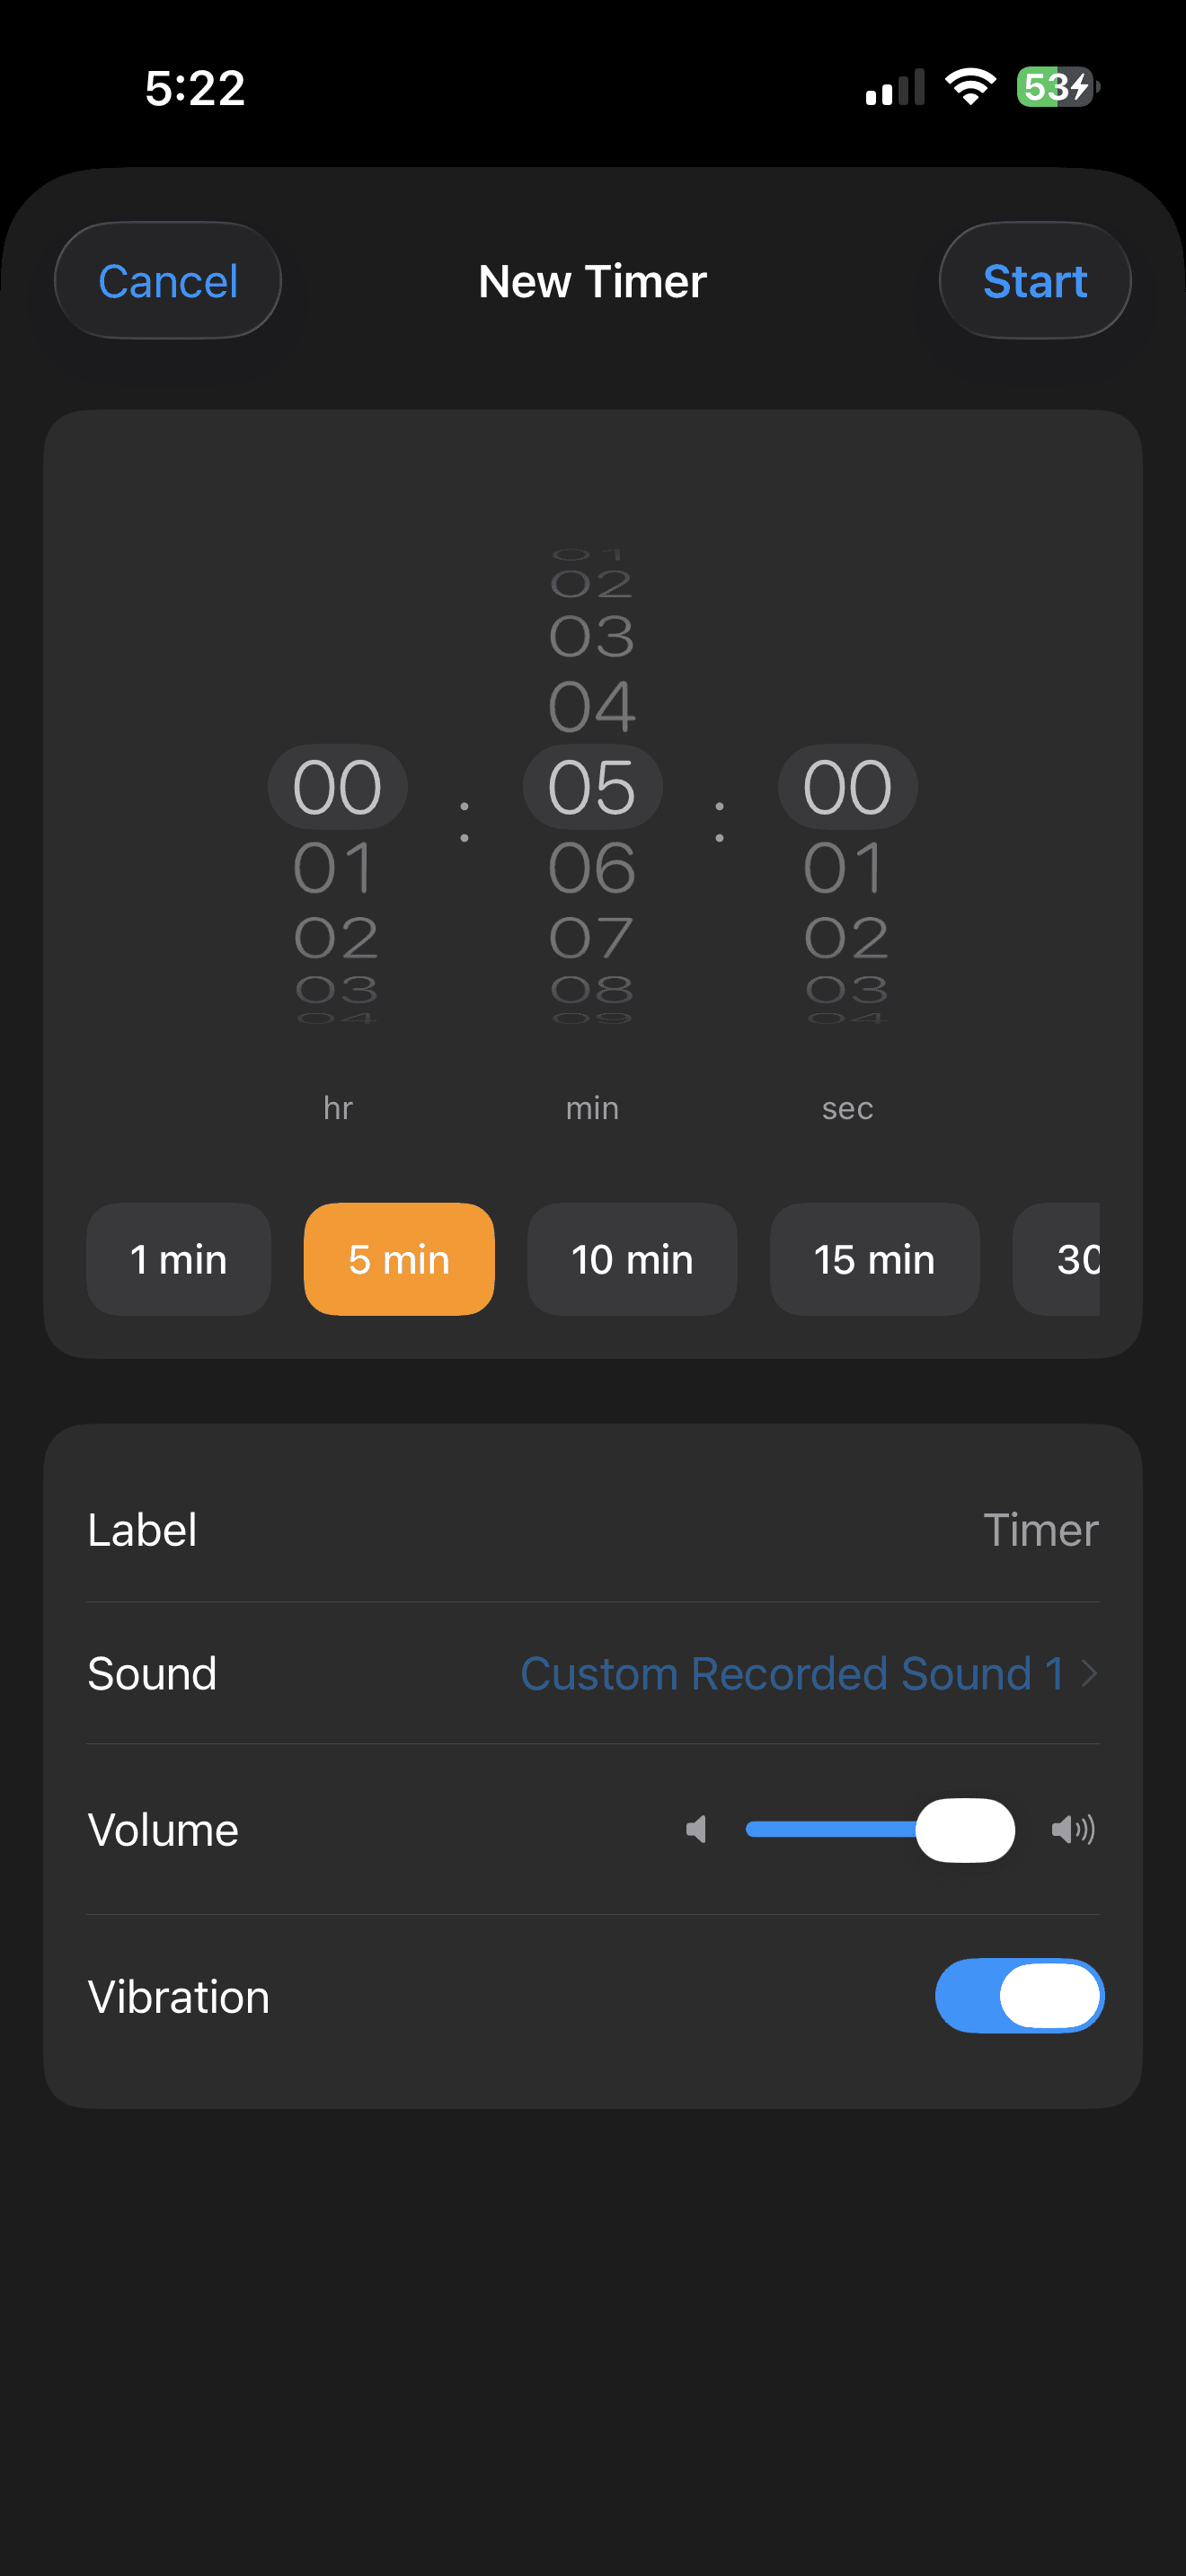The width and height of the screenshot is (1186, 2576).
Task: Tap the 5:22 clock in status bar
Action: click(195, 88)
